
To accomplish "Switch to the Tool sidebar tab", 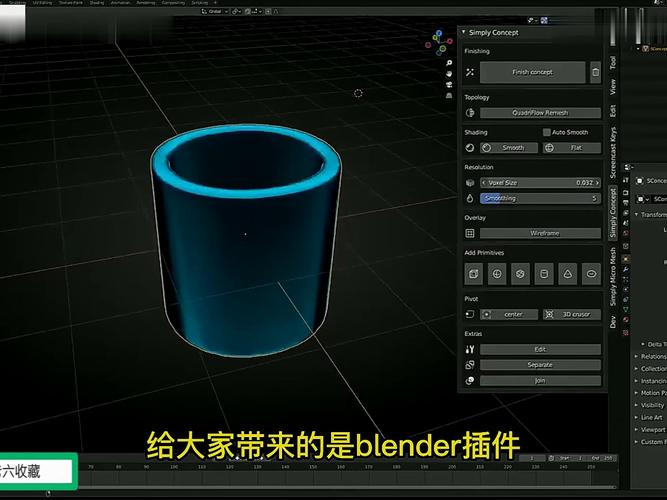I will click(613, 63).
